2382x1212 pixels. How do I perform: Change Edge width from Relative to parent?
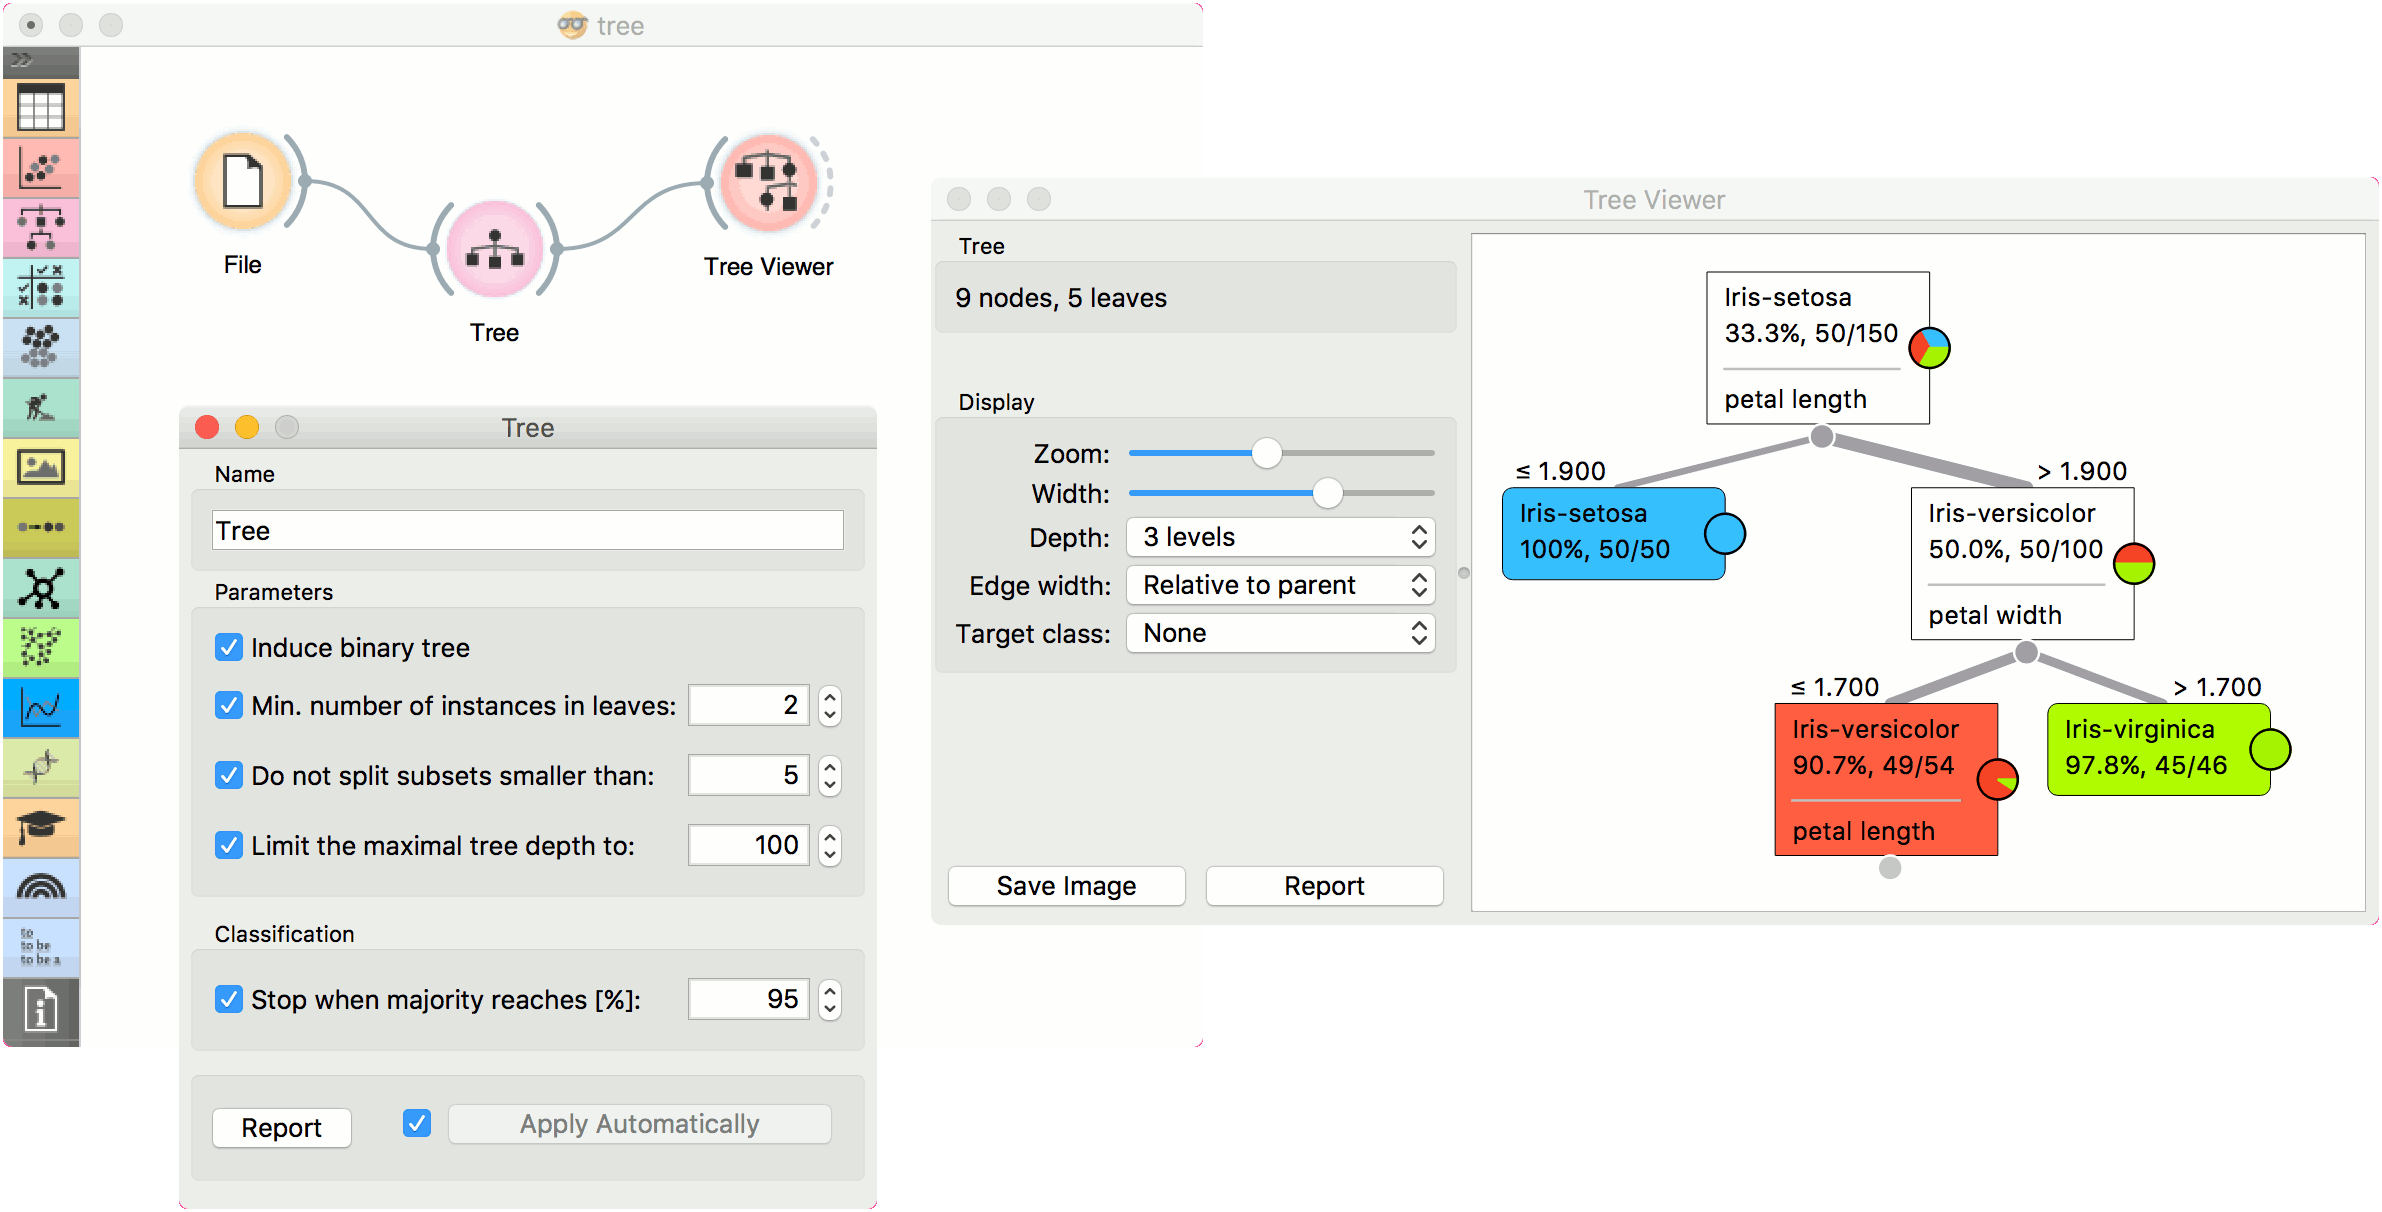pos(1280,585)
